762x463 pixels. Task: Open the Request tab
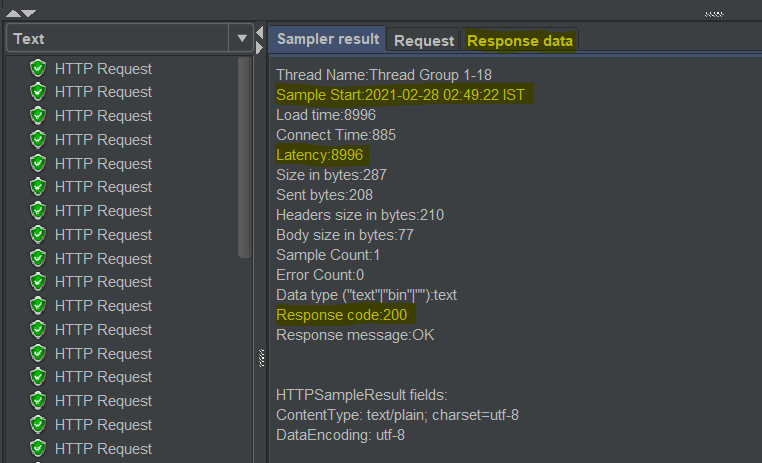coord(424,41)
